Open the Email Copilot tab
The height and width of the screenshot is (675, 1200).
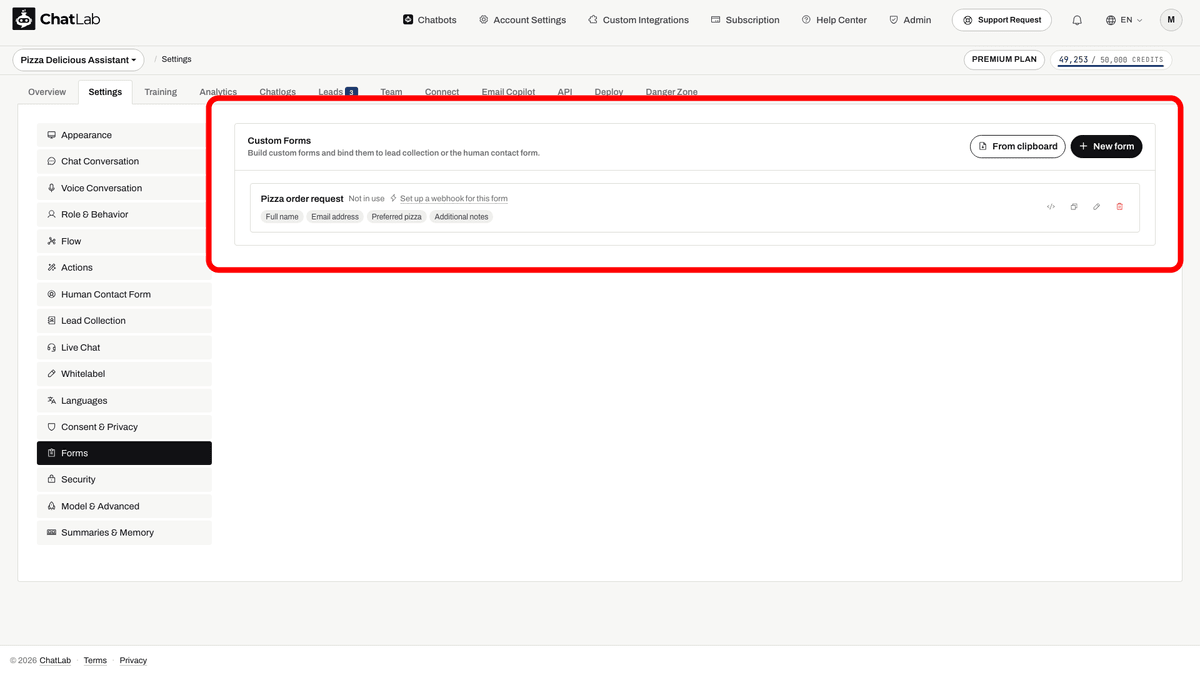pyautogui.click(x=508, y=92)
